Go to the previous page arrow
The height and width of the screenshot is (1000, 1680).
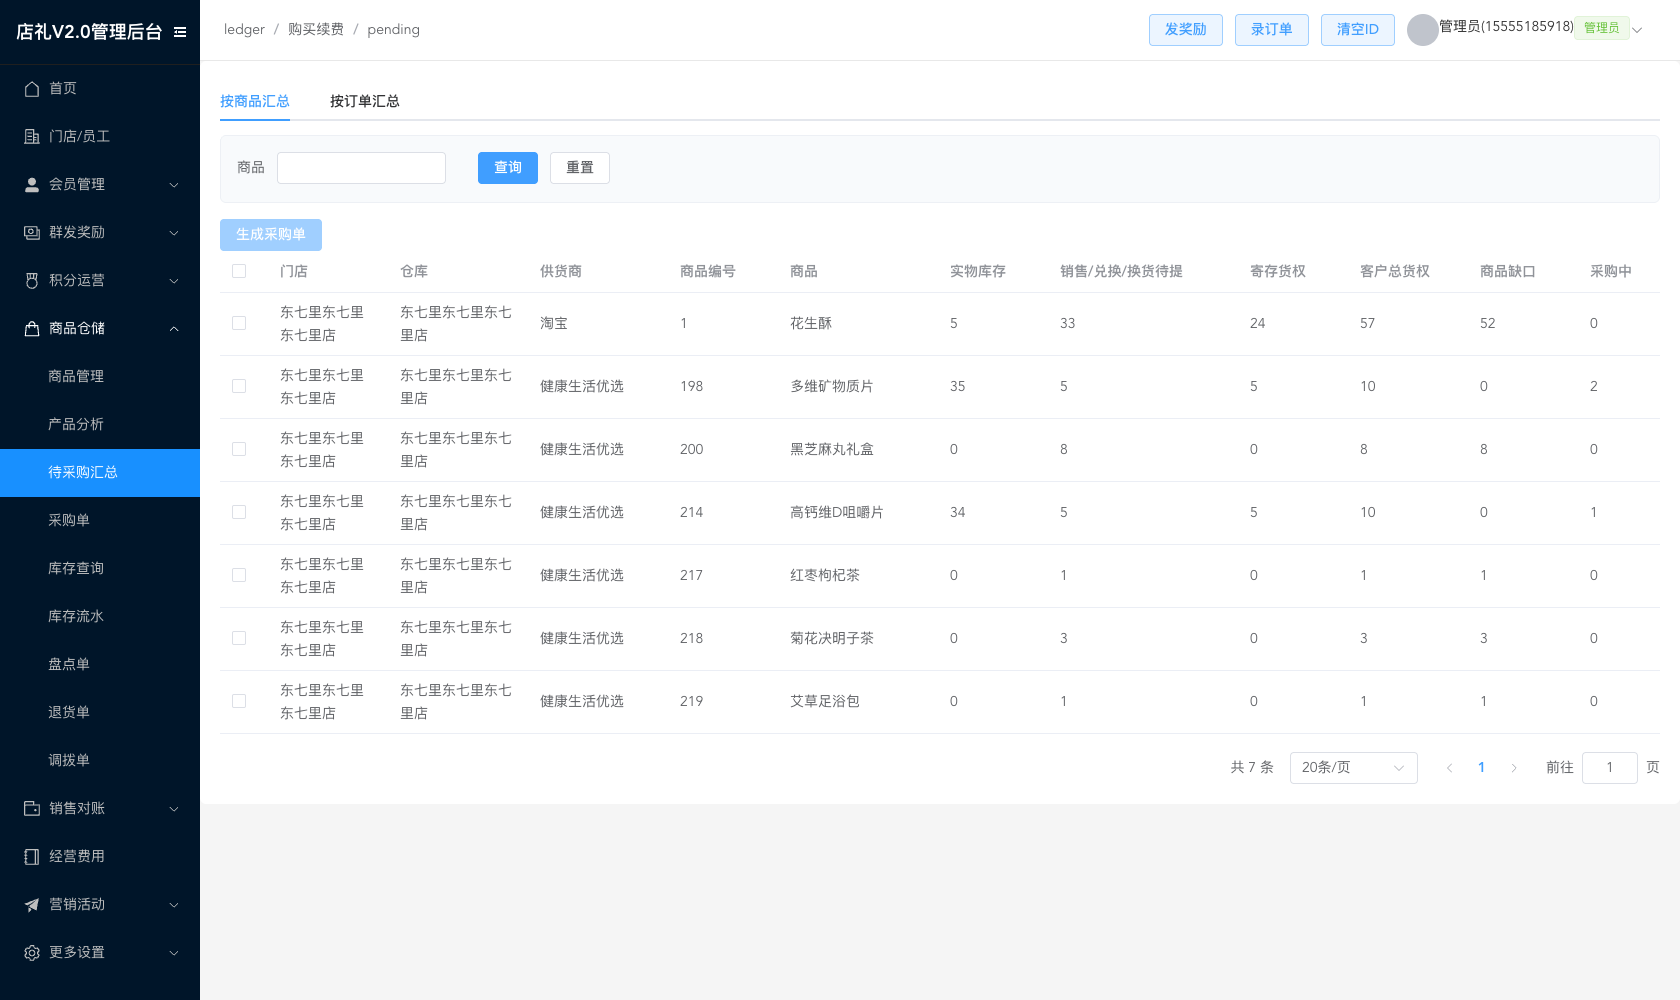pos(1449,768)
